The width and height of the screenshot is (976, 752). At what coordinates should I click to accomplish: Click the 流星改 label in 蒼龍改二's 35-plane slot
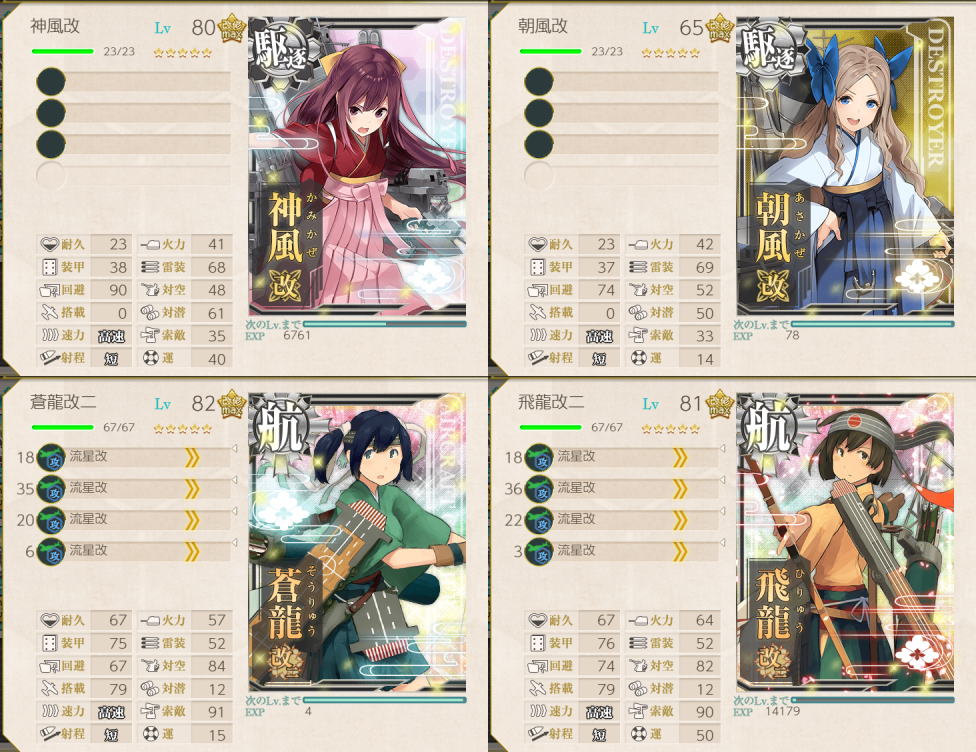point(88,487)
